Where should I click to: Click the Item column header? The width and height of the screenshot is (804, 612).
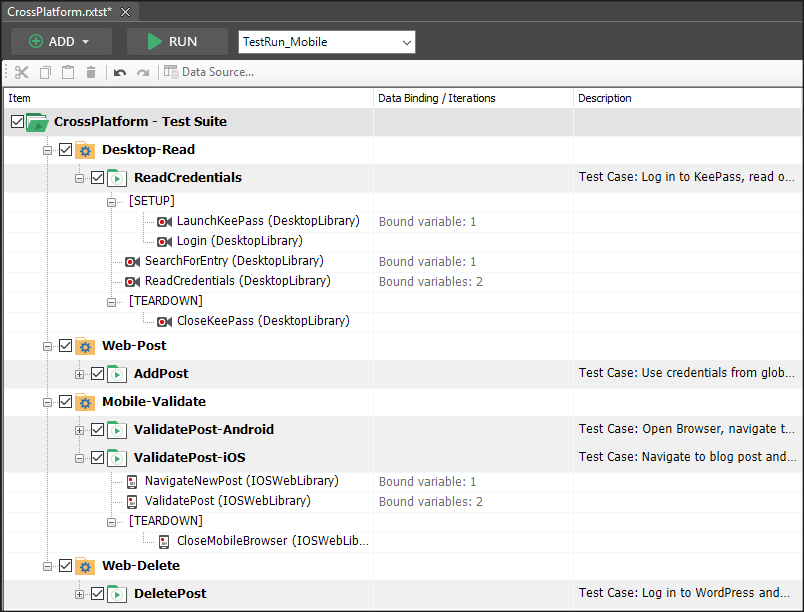pyautogui.click(x=189, y=98)
